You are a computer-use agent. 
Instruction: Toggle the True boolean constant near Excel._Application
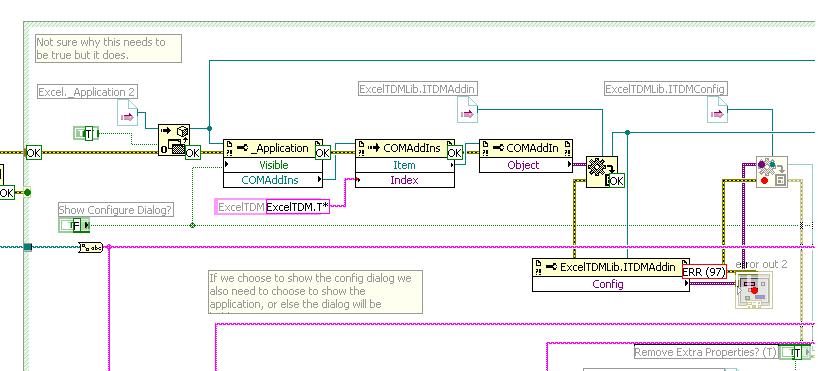[x=87, y=134]
